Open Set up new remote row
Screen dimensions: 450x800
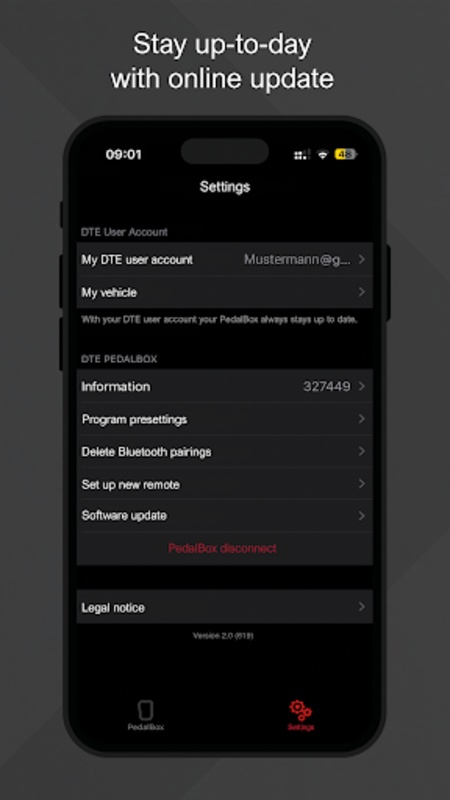tap(224, 484)
